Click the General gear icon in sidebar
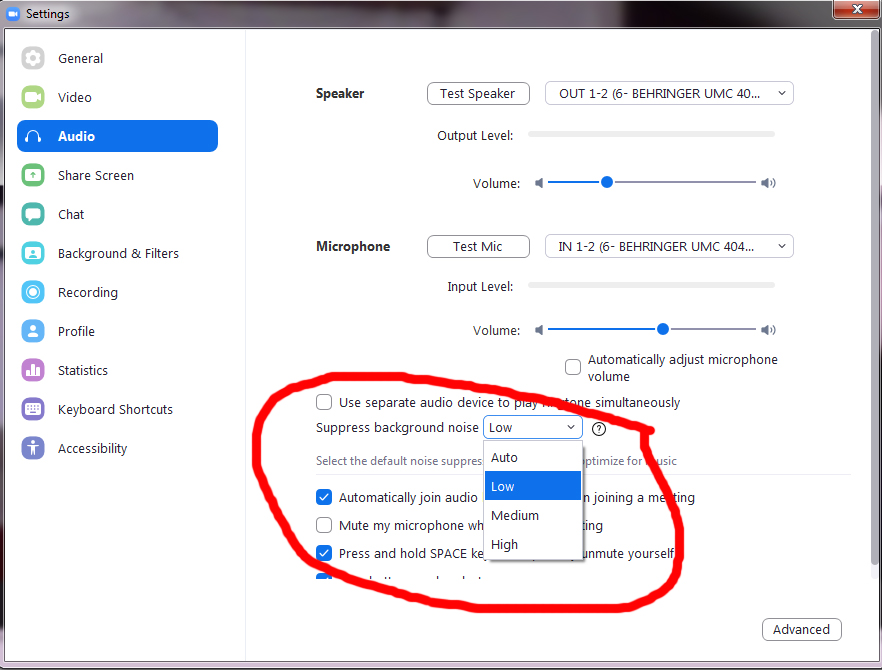 33,58
